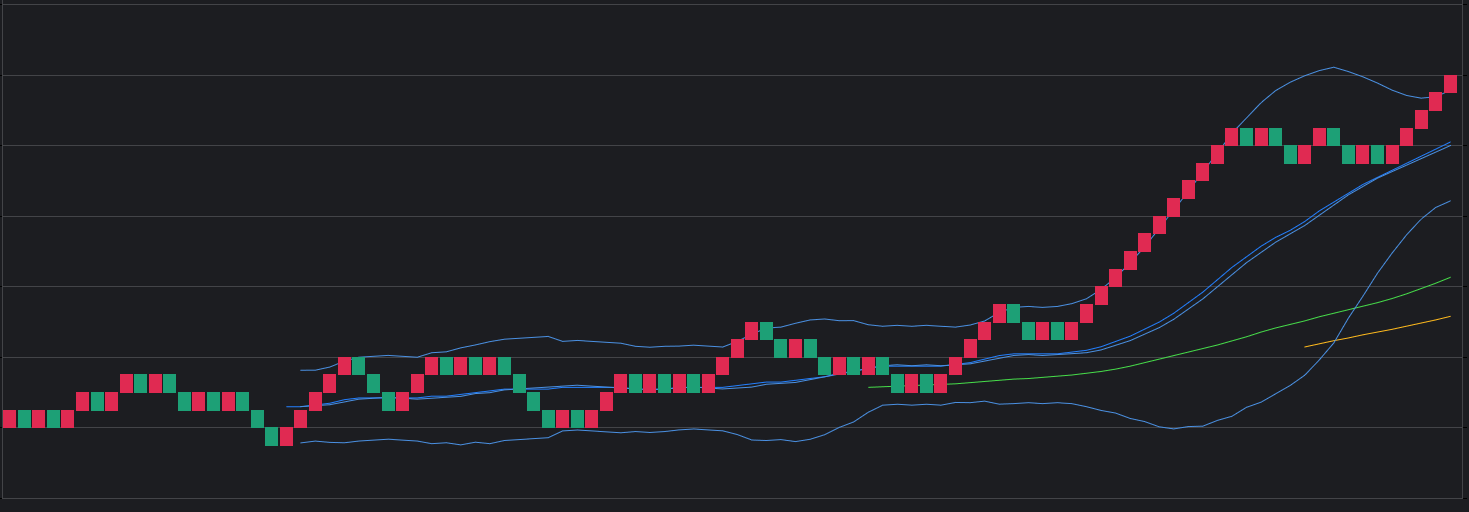This screenshot has width=1469, height=512.
Task: Click the last green brick before final rise
Action: pyautogui.click(x=1377, y=154)
